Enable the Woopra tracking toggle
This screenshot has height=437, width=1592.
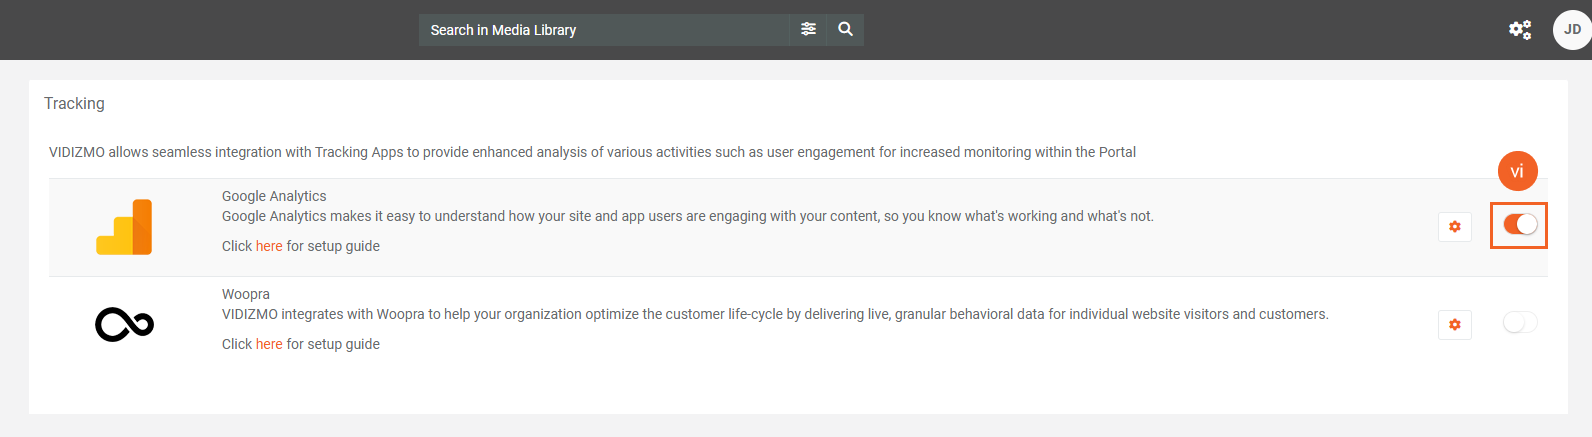(x=1519, y=322)
